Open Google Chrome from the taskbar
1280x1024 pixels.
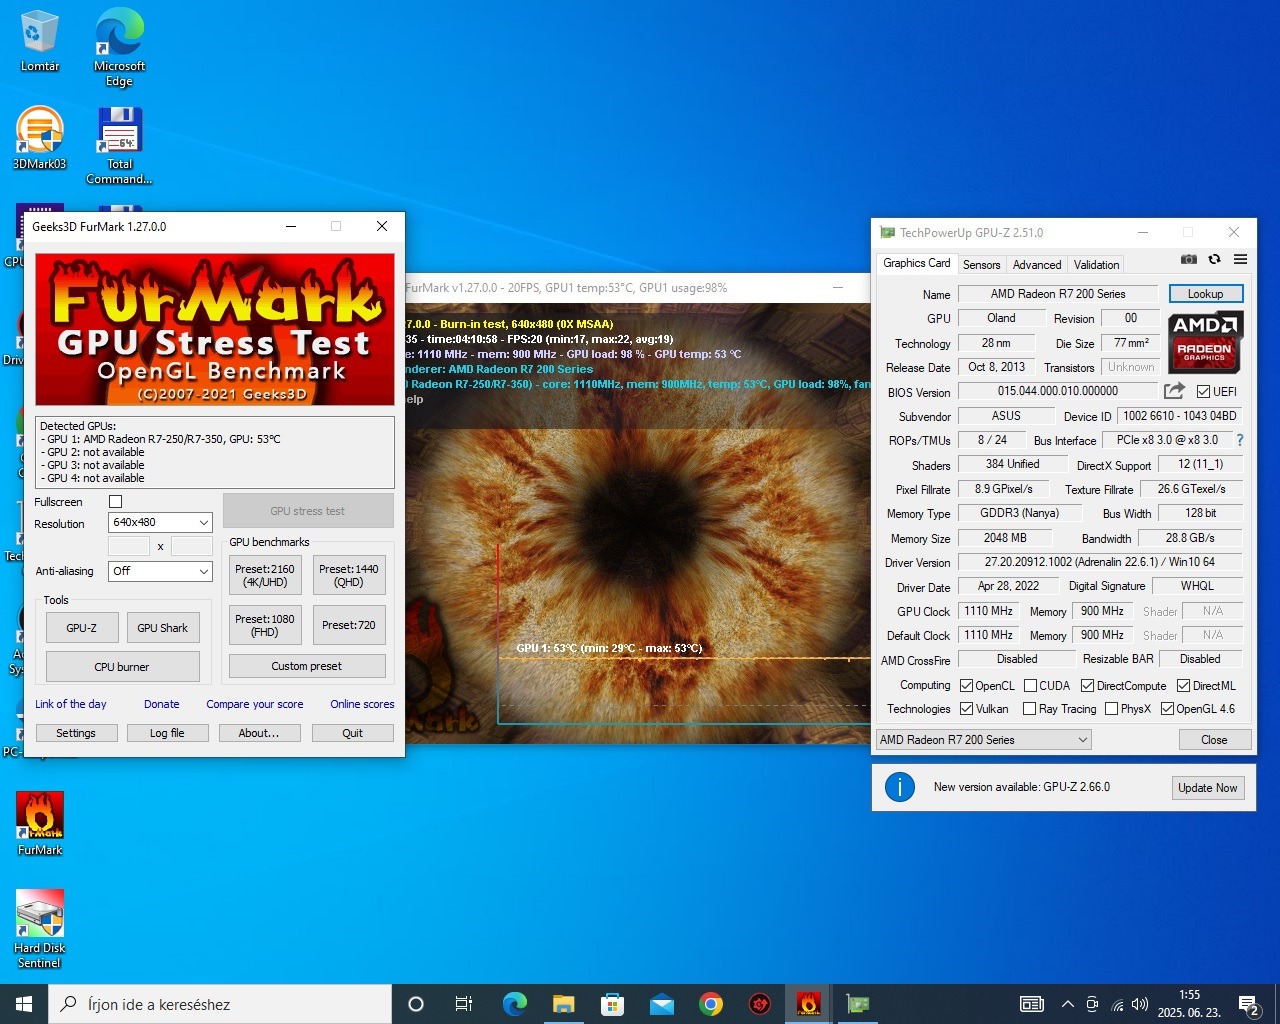tap(710, 1004)
